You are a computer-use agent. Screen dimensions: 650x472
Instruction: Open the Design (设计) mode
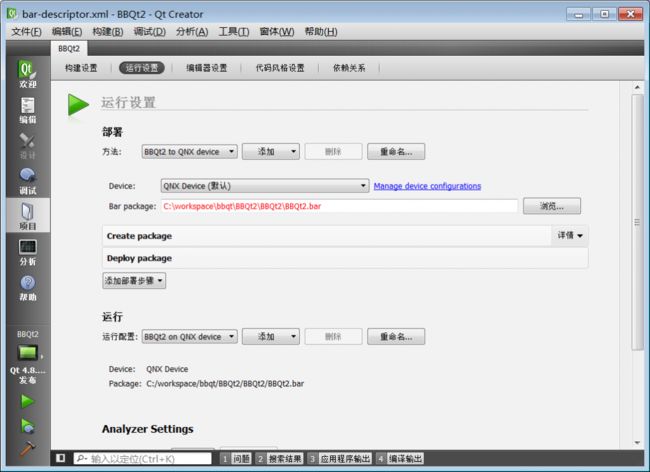tap(28, 146)
